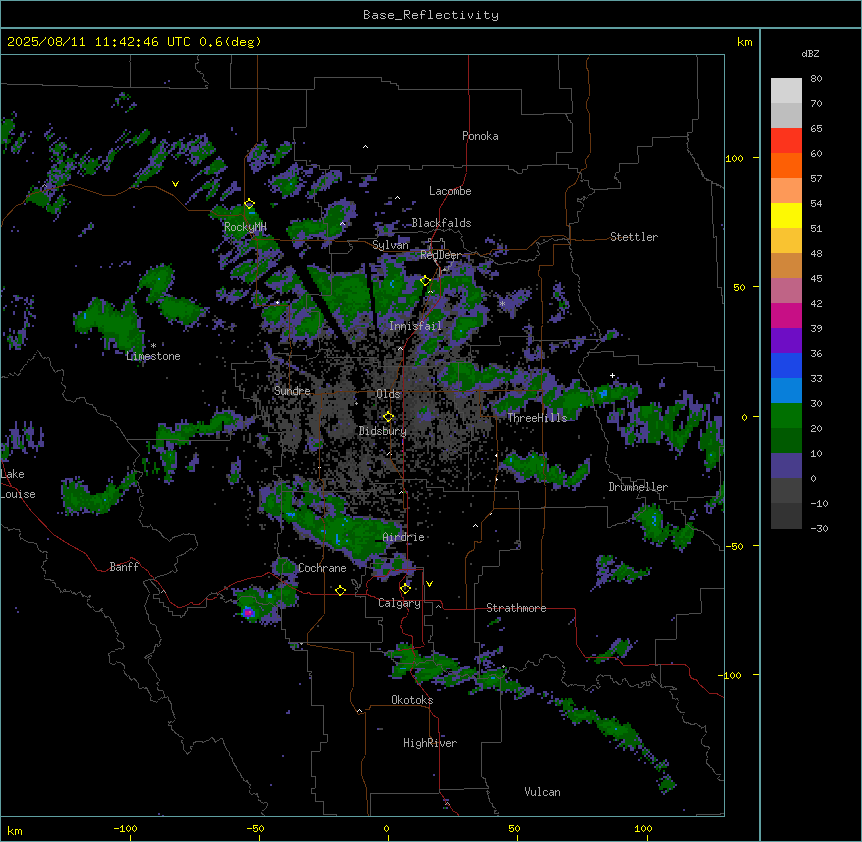Viewport: 862px width, 842px height.
Task: Click the Sundre label
Action: pos(292,391)
